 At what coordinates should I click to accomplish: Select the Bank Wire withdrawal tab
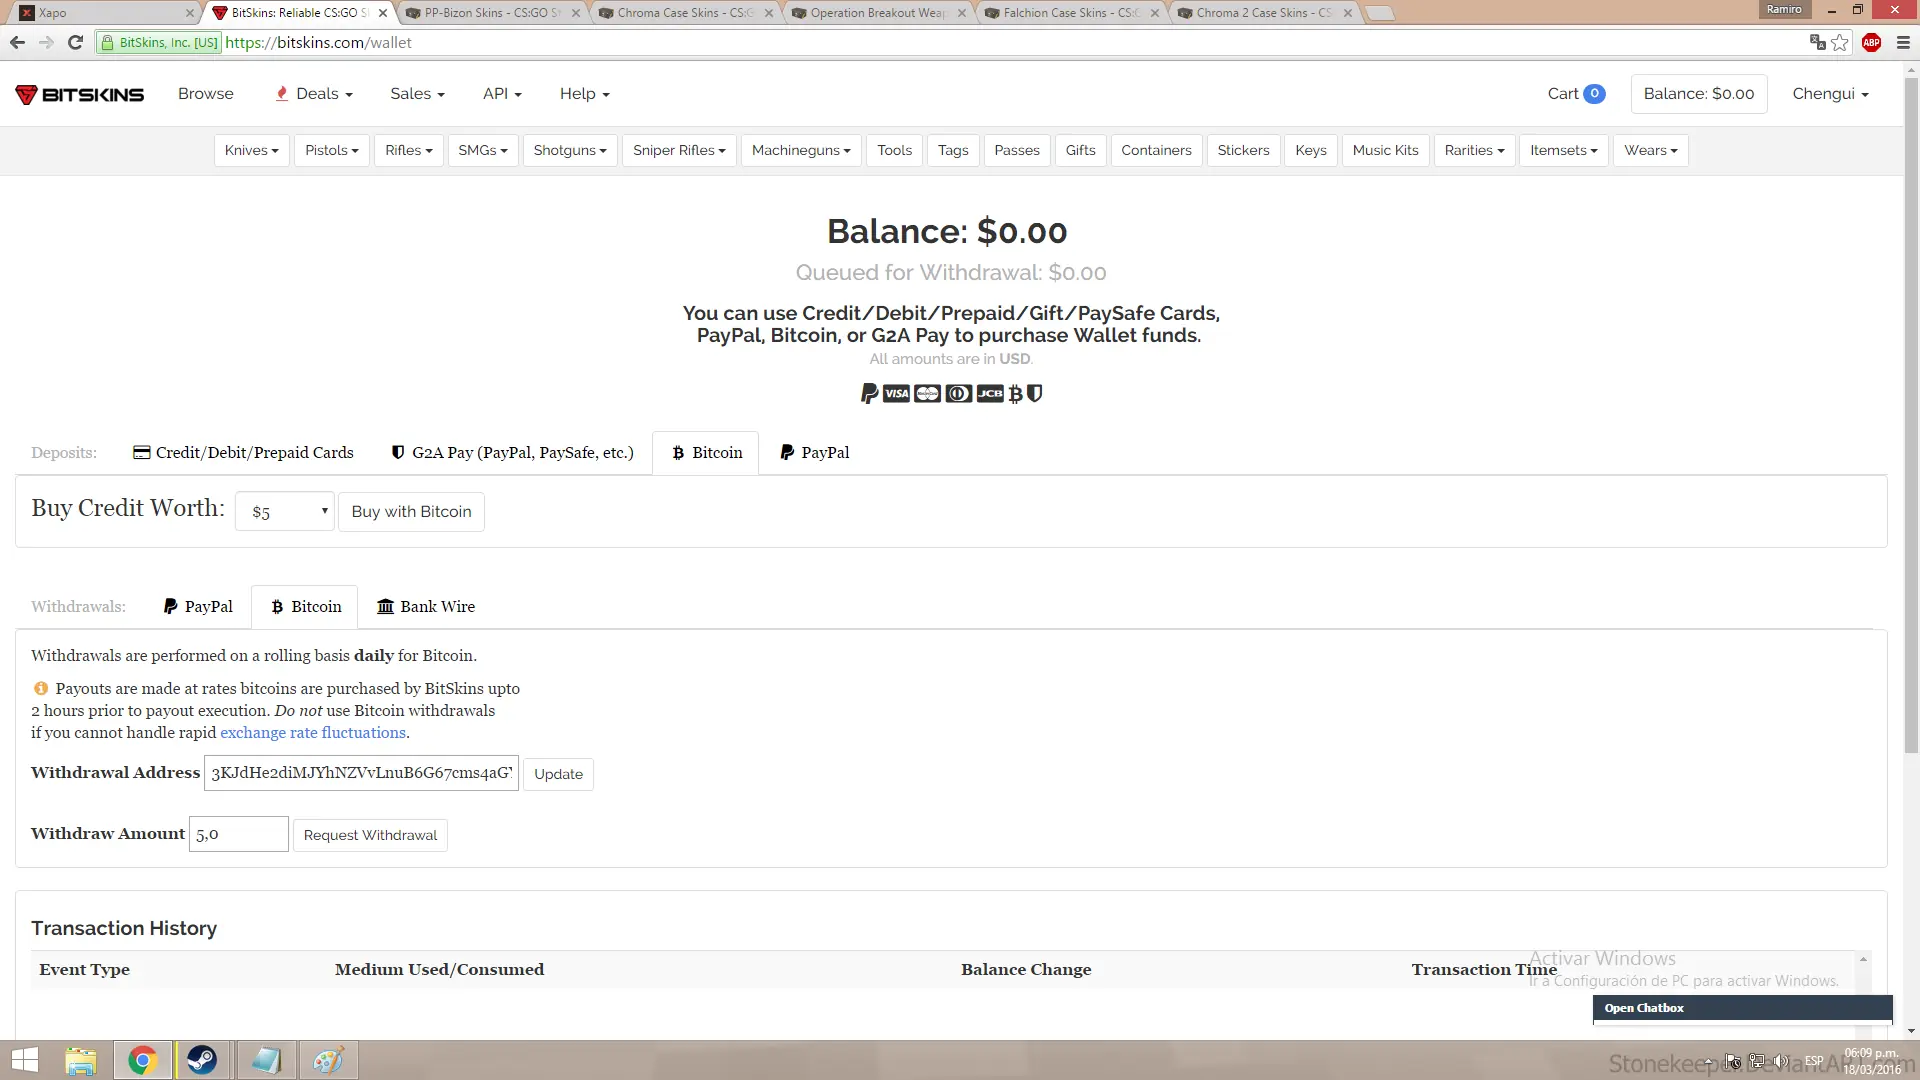pyautogui.click(x=425, y=607)
